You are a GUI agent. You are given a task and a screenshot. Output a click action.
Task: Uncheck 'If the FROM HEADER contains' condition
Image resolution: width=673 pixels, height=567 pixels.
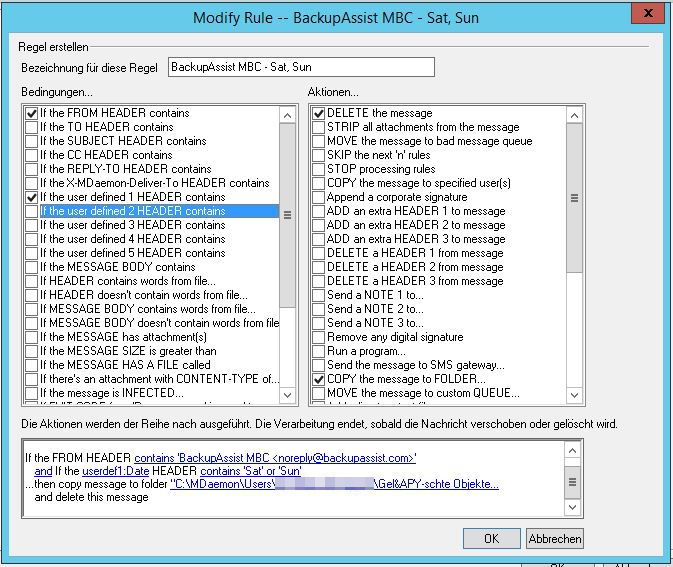point(32,113)
